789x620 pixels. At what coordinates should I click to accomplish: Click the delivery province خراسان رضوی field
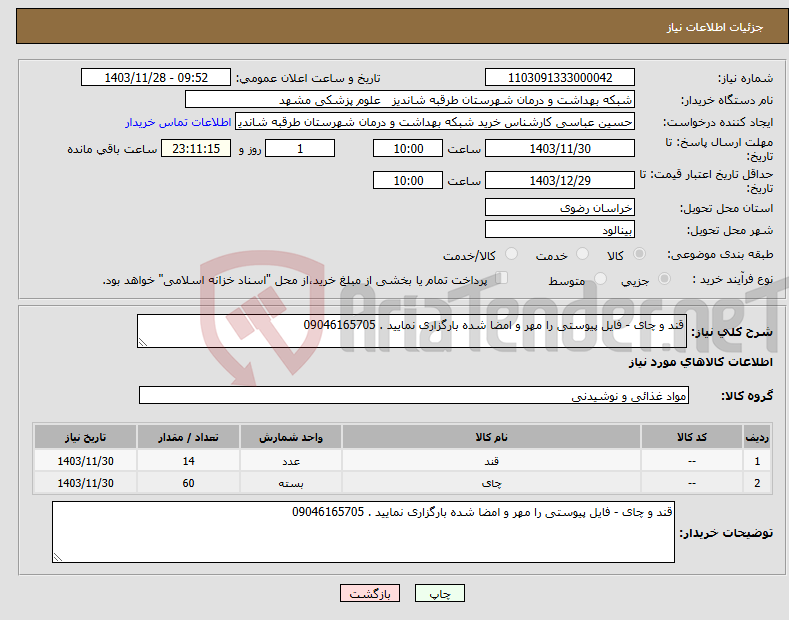[560, 207]
